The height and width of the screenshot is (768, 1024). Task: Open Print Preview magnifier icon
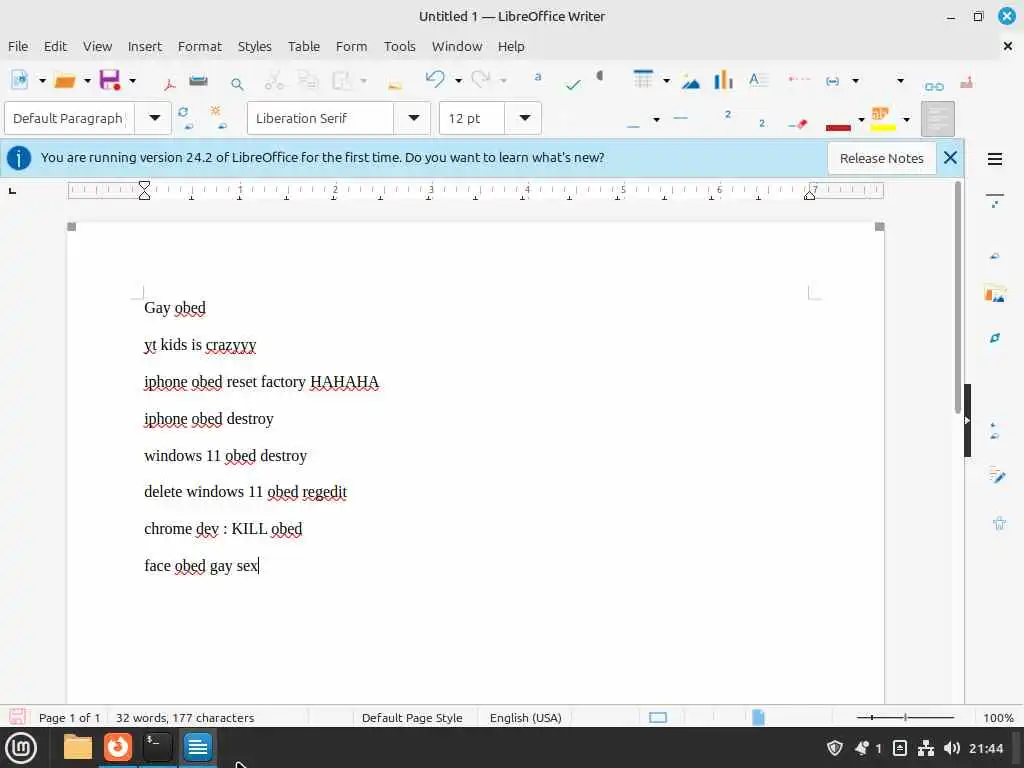click(x=237, y=84)
